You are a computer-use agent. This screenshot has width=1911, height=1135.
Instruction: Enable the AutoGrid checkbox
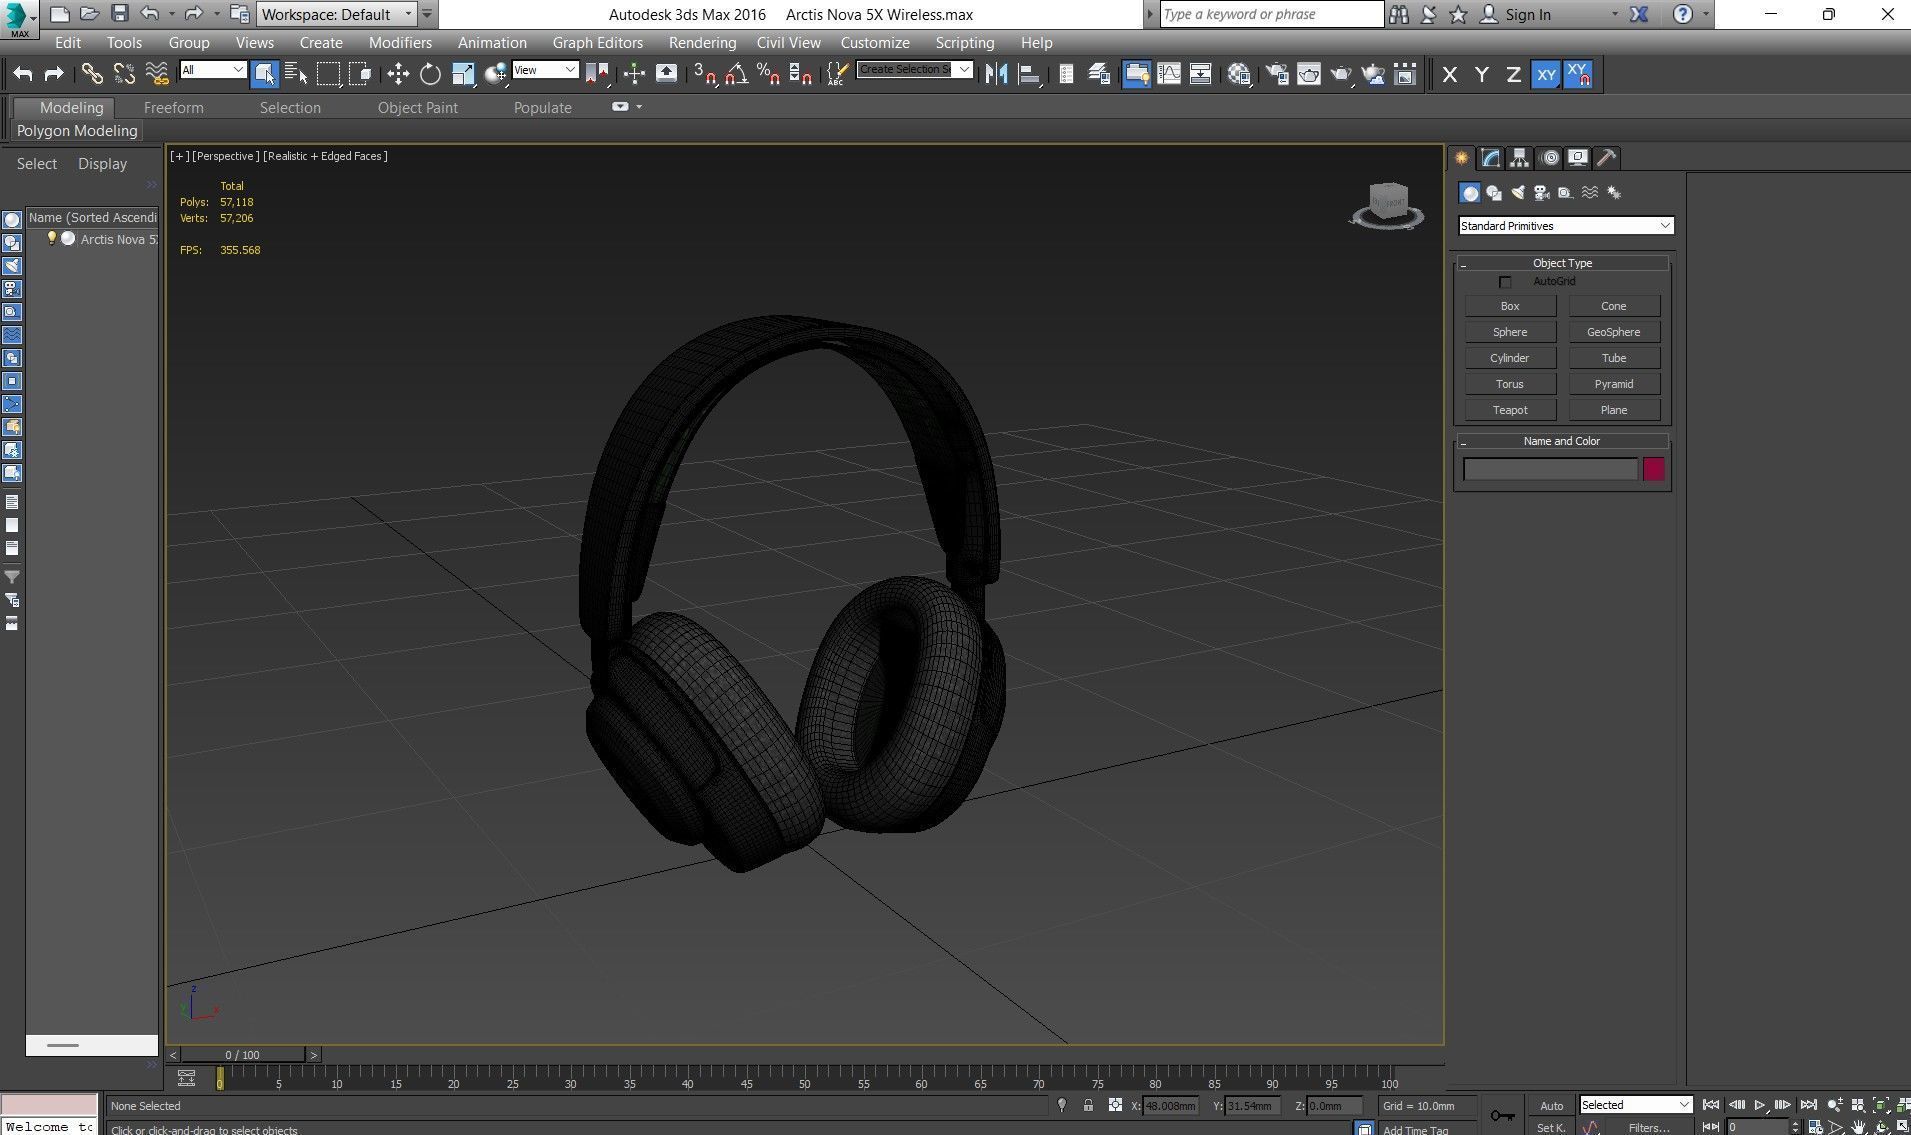coord(1505,282)
